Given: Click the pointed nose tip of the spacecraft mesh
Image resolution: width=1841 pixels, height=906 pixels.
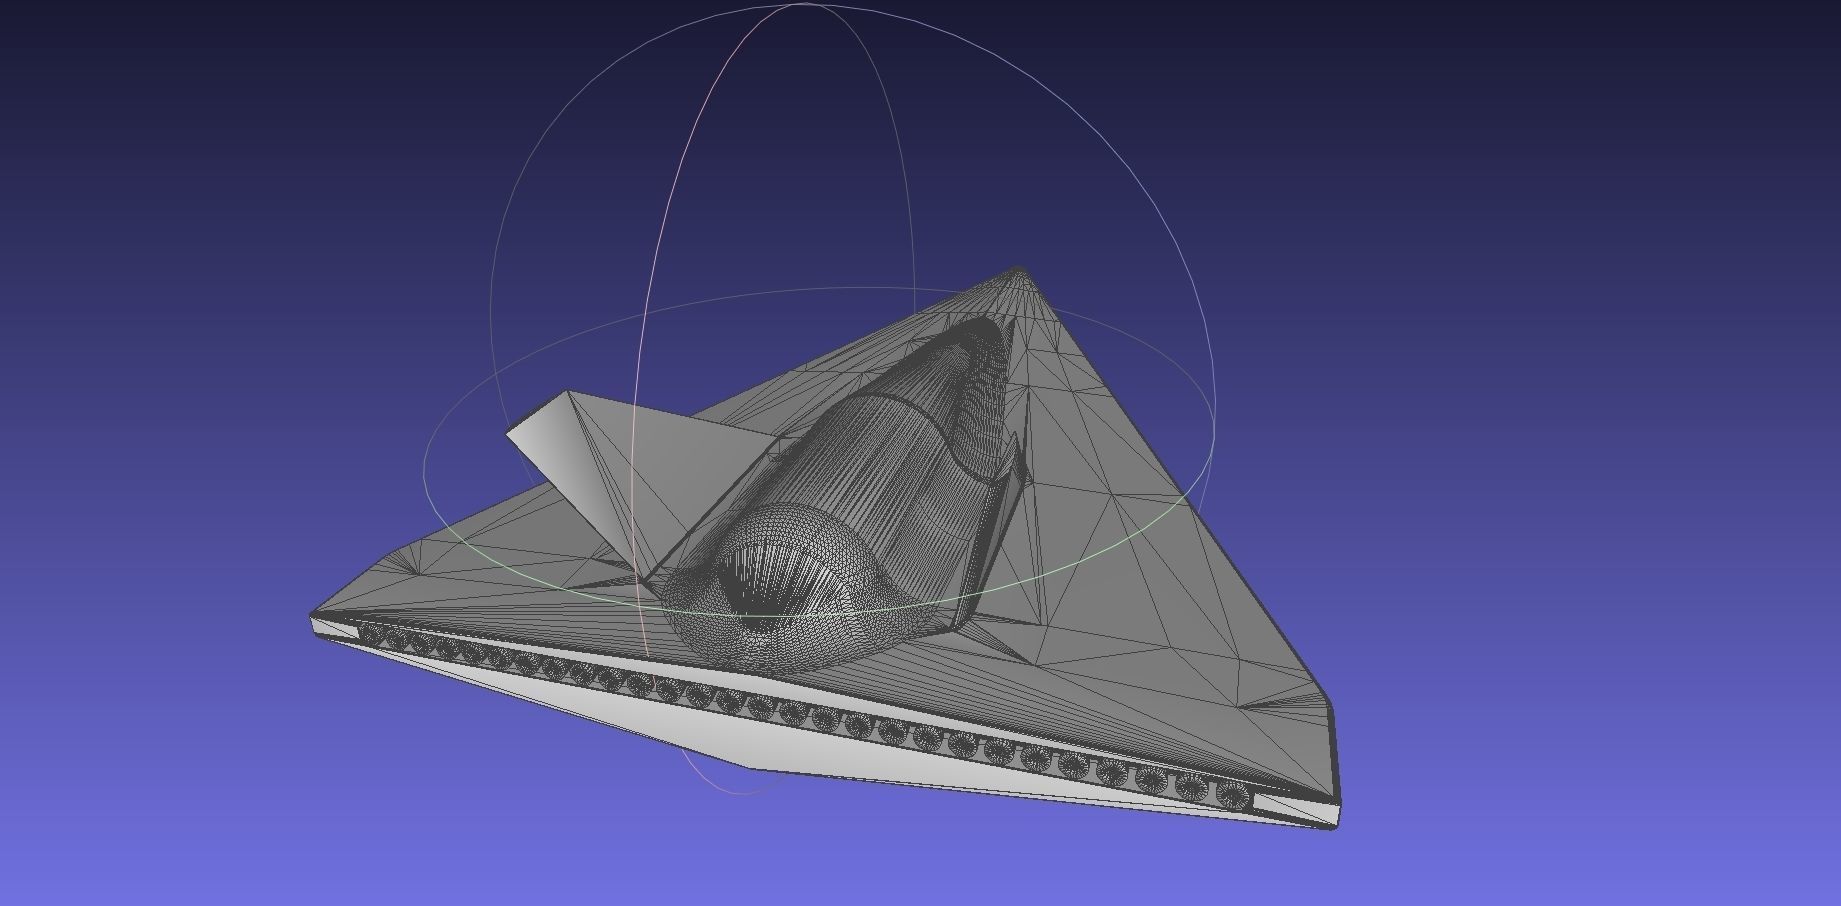Looking at the screenshot, I should pyautogui.click(x=1018, y=271).
